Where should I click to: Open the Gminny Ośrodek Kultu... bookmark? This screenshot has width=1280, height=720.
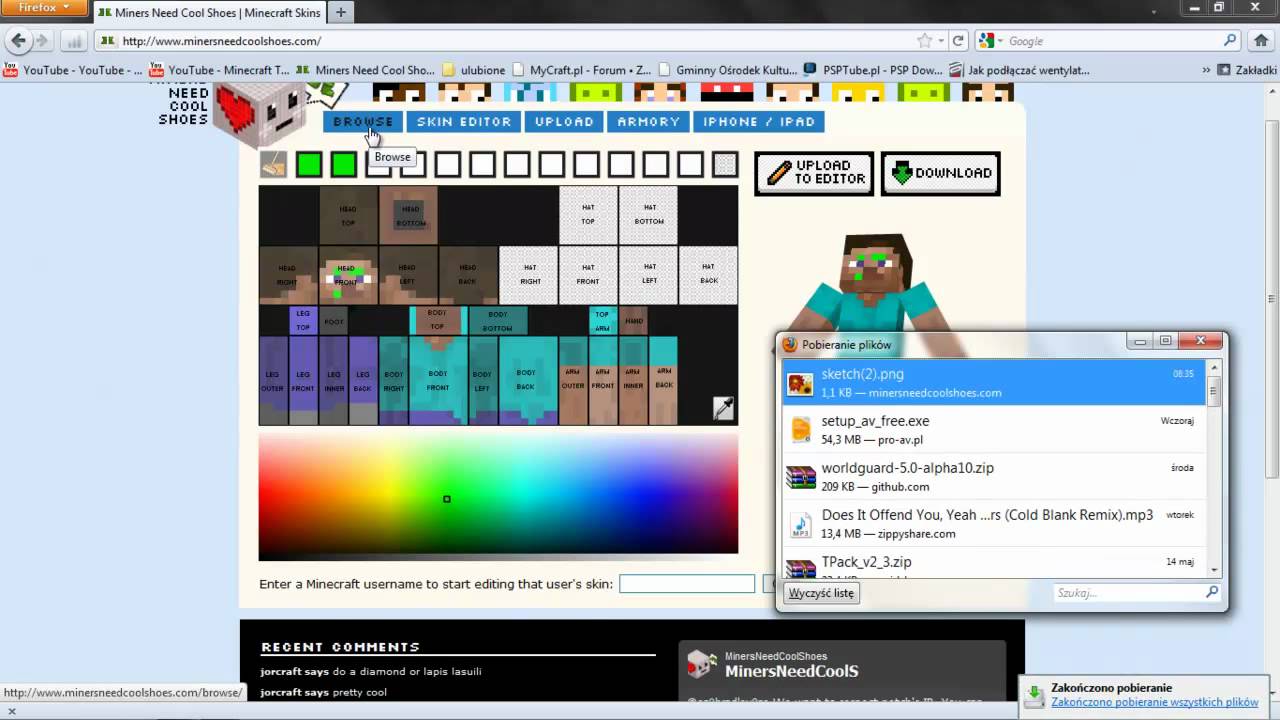click(x=727, y=70)
